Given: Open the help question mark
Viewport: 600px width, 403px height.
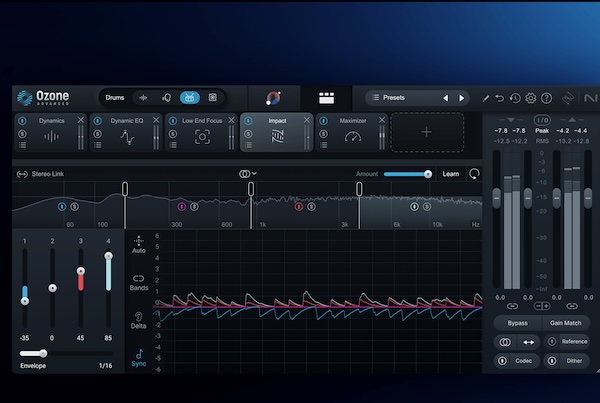Looking at the screenshot, I should 546,98.
